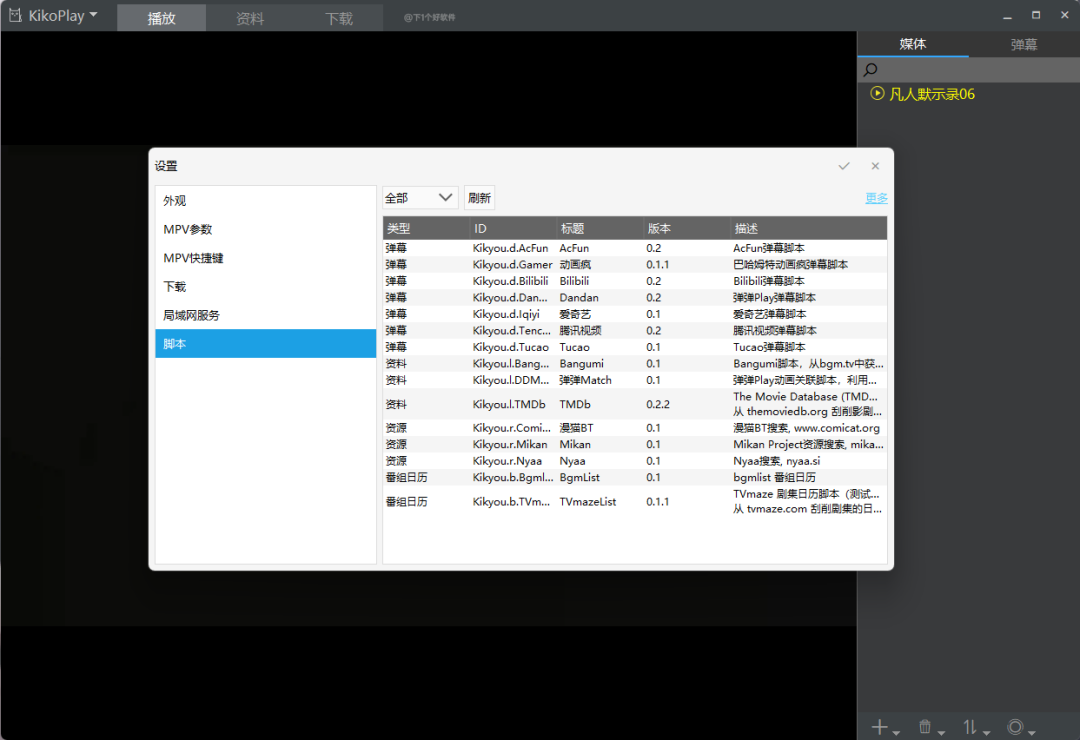Click the checkmark icon in settings dialog

844,166
